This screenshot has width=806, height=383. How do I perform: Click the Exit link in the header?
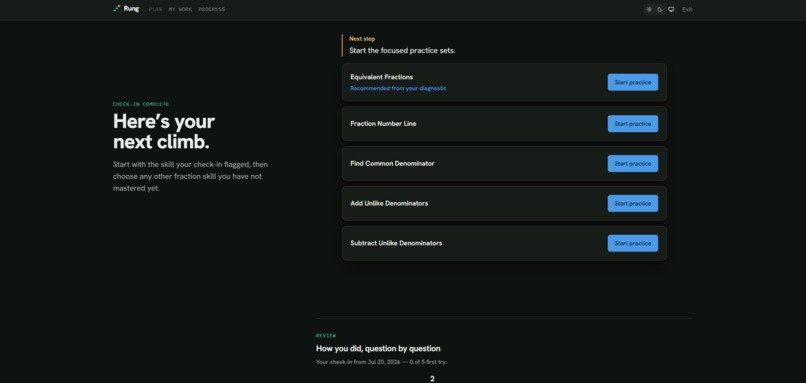tap(687, 9)
